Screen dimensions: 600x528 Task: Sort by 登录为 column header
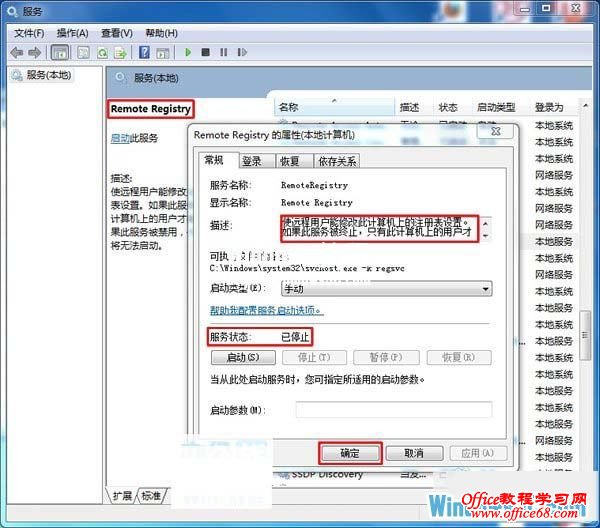553,107
